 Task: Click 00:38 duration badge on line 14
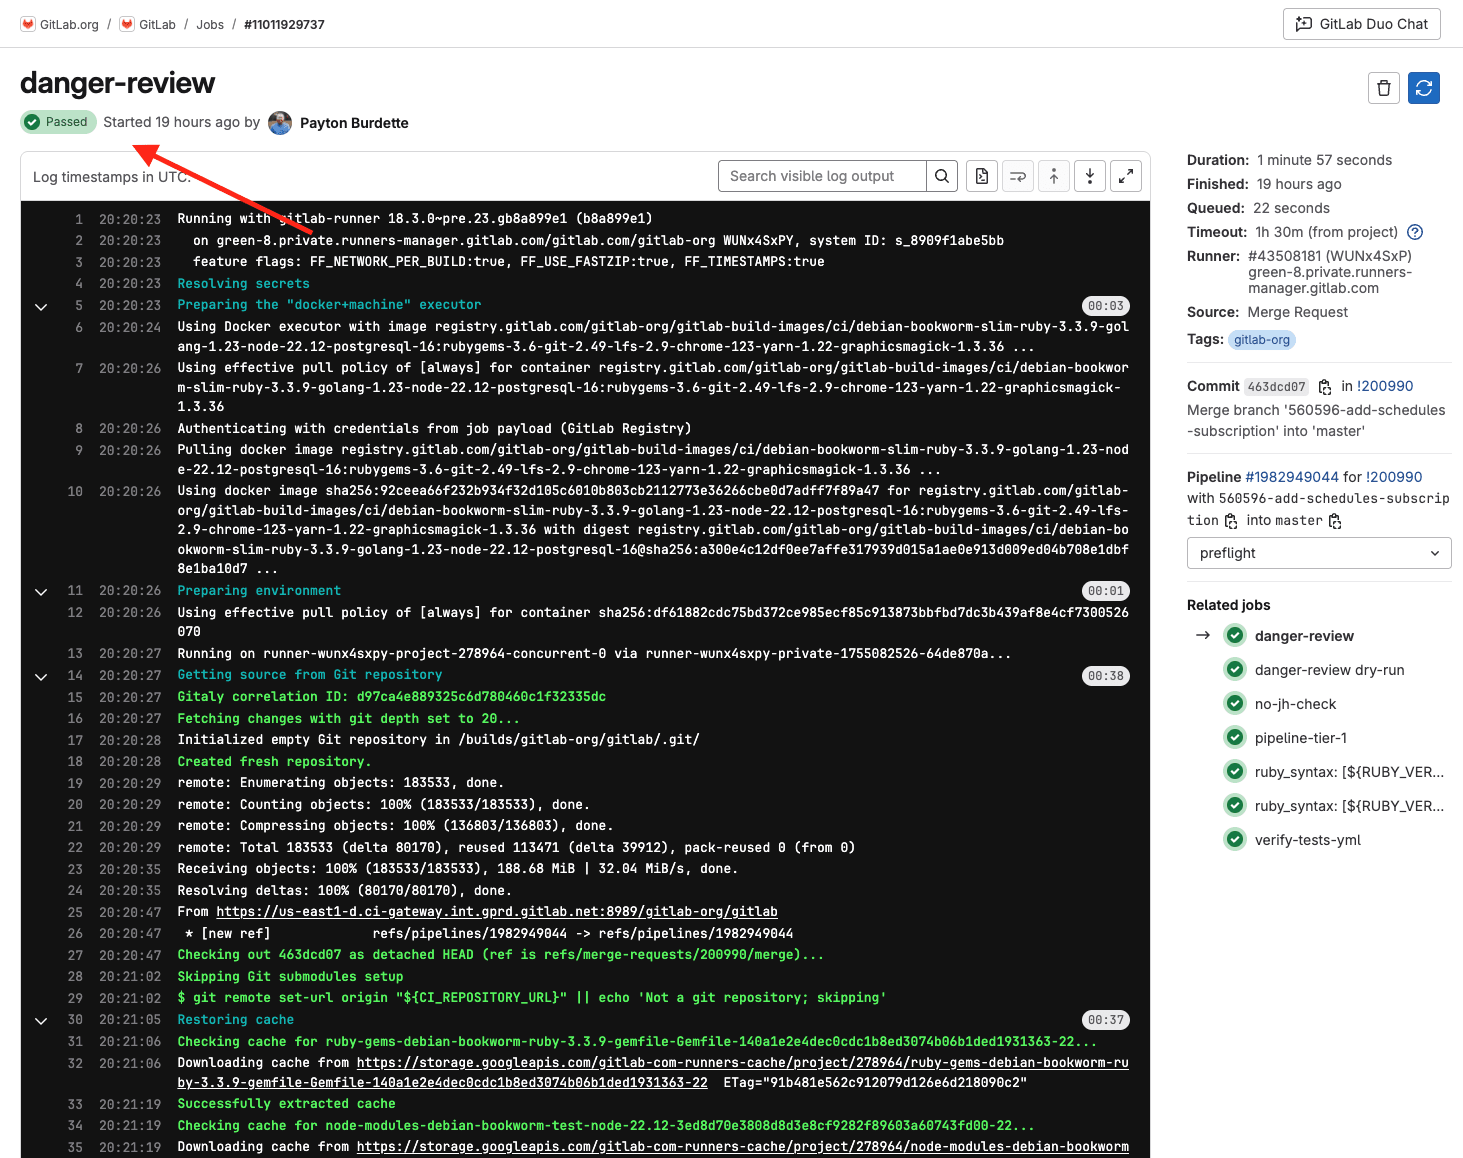pyautogui.click(x=1106, y=677)
